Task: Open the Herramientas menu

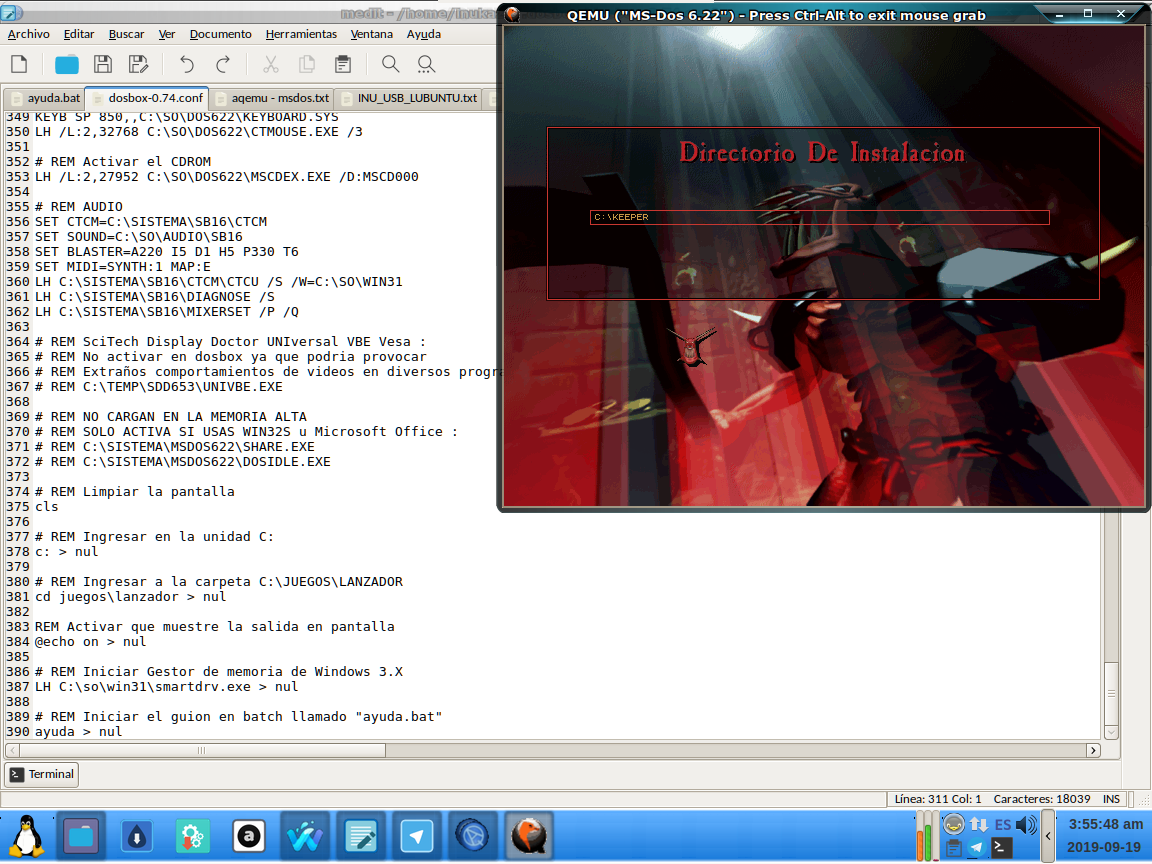Action: pos(301,34)
